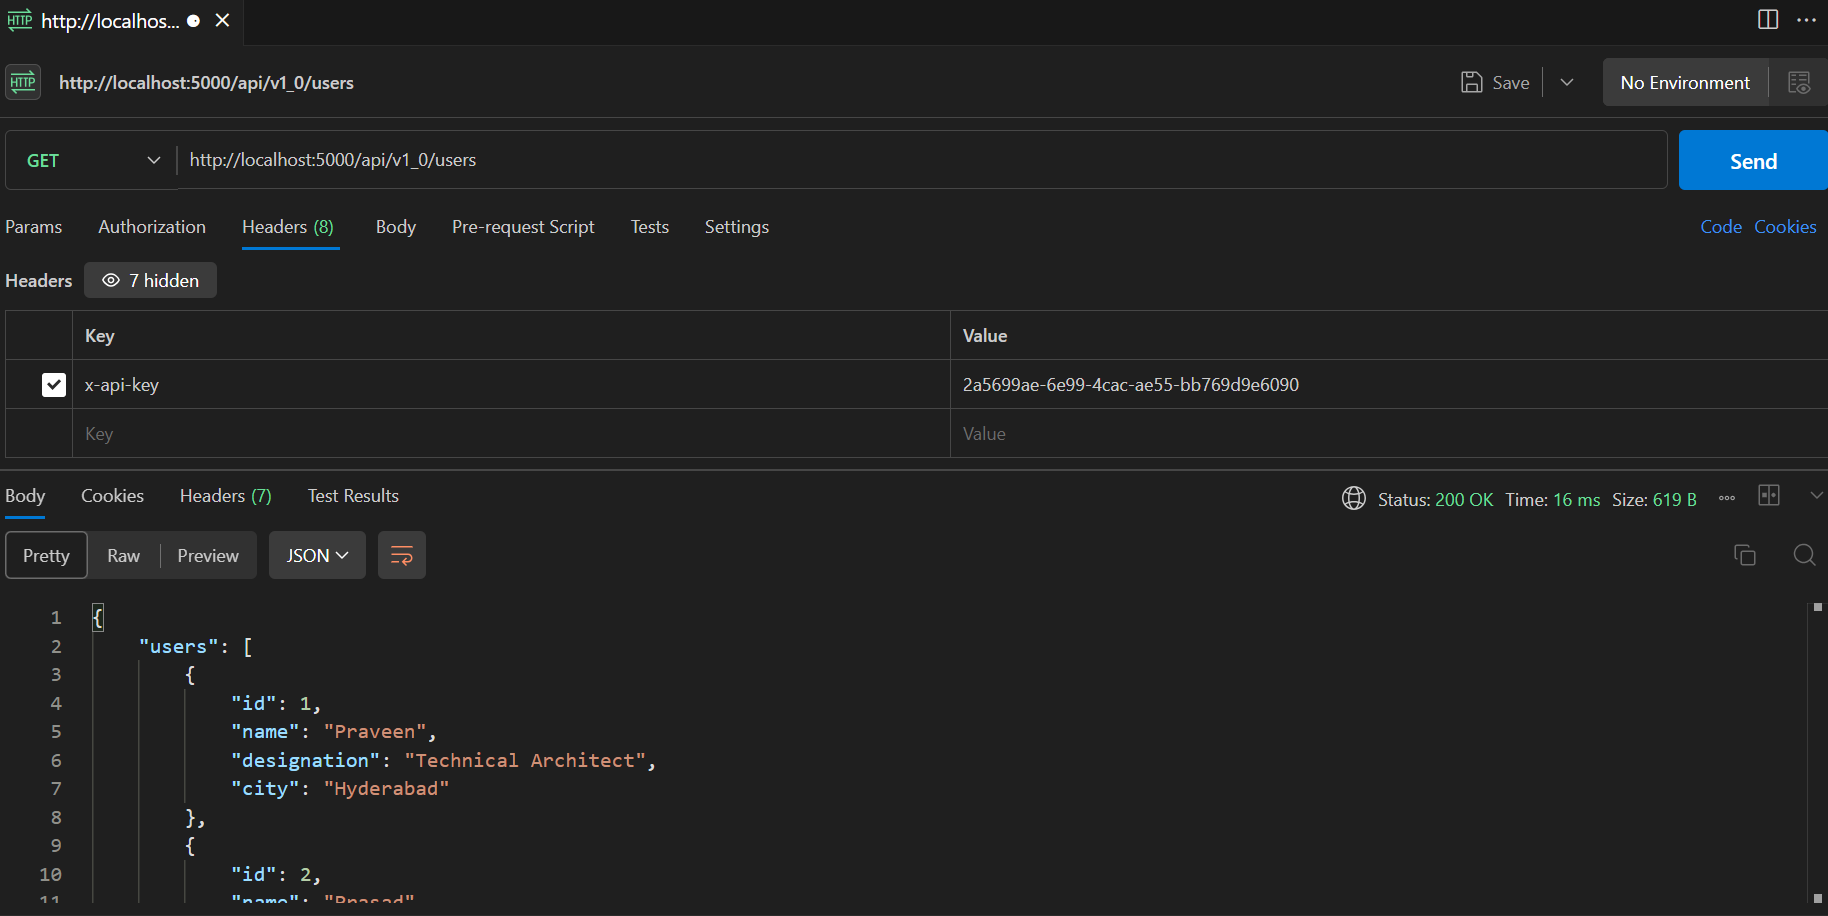This screenshot has height=916, width=1828.
Task: Select the Pretty response view
Action: pyautogui.click(x=47, y=555)
